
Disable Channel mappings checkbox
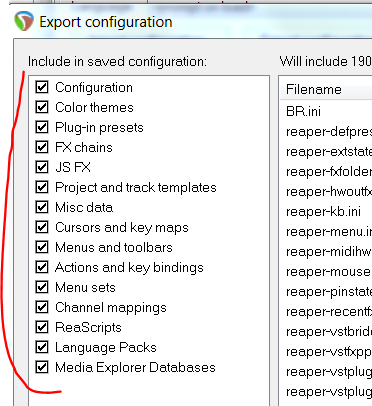[x=42, y=307]
